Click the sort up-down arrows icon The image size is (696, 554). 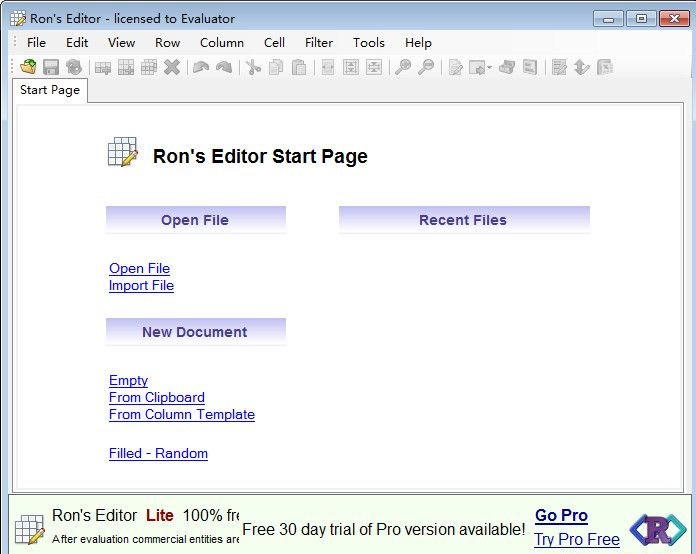pos(581,67)
